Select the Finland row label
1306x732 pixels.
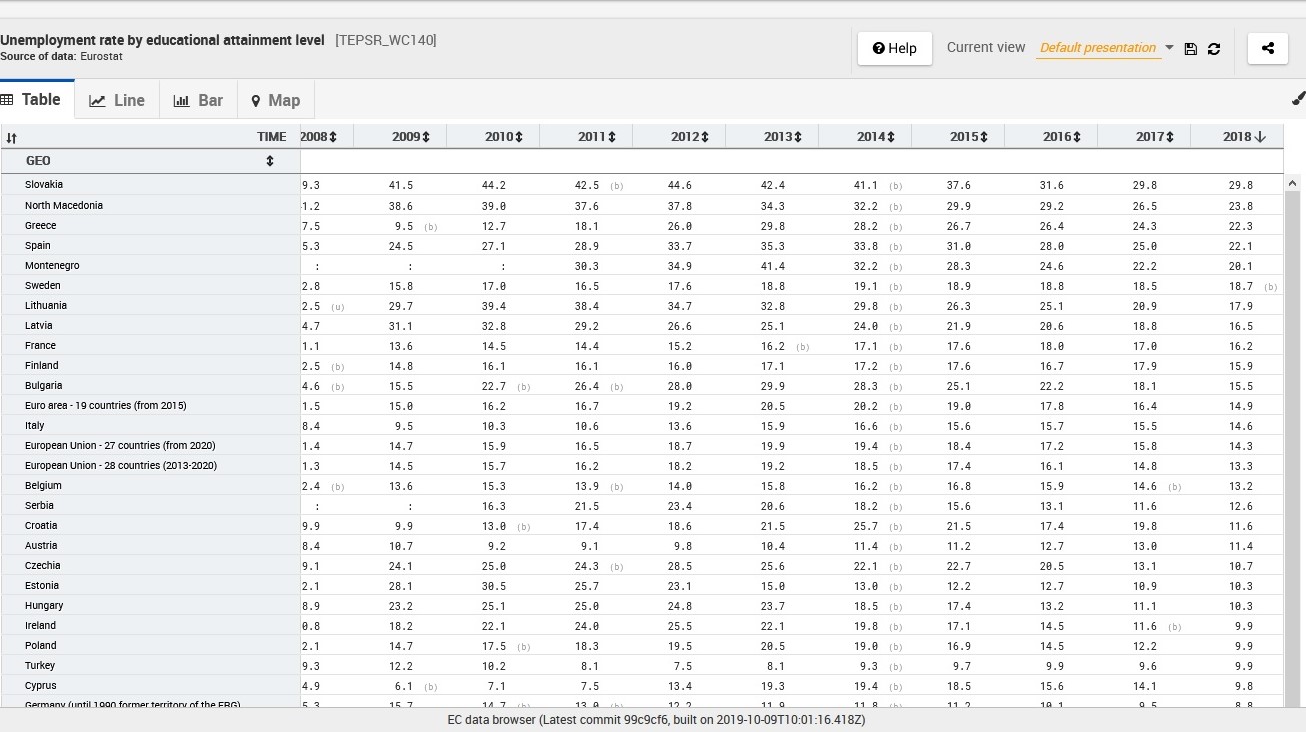click(x=42, y=365)
